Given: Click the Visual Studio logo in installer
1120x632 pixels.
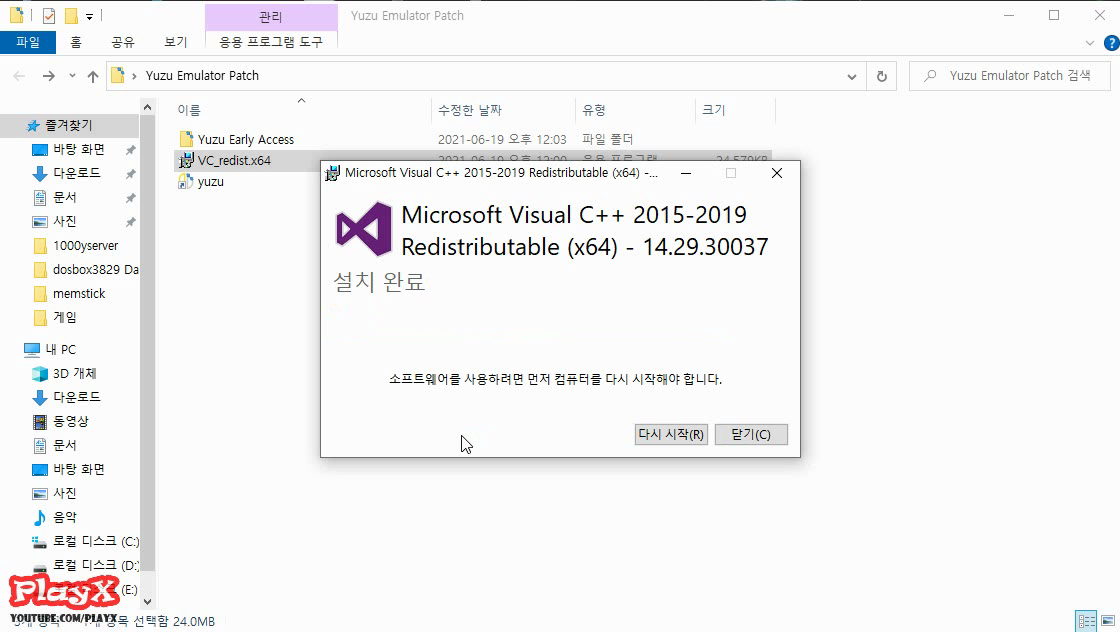Looking at the screenshot, I should (x=364, y=229).
